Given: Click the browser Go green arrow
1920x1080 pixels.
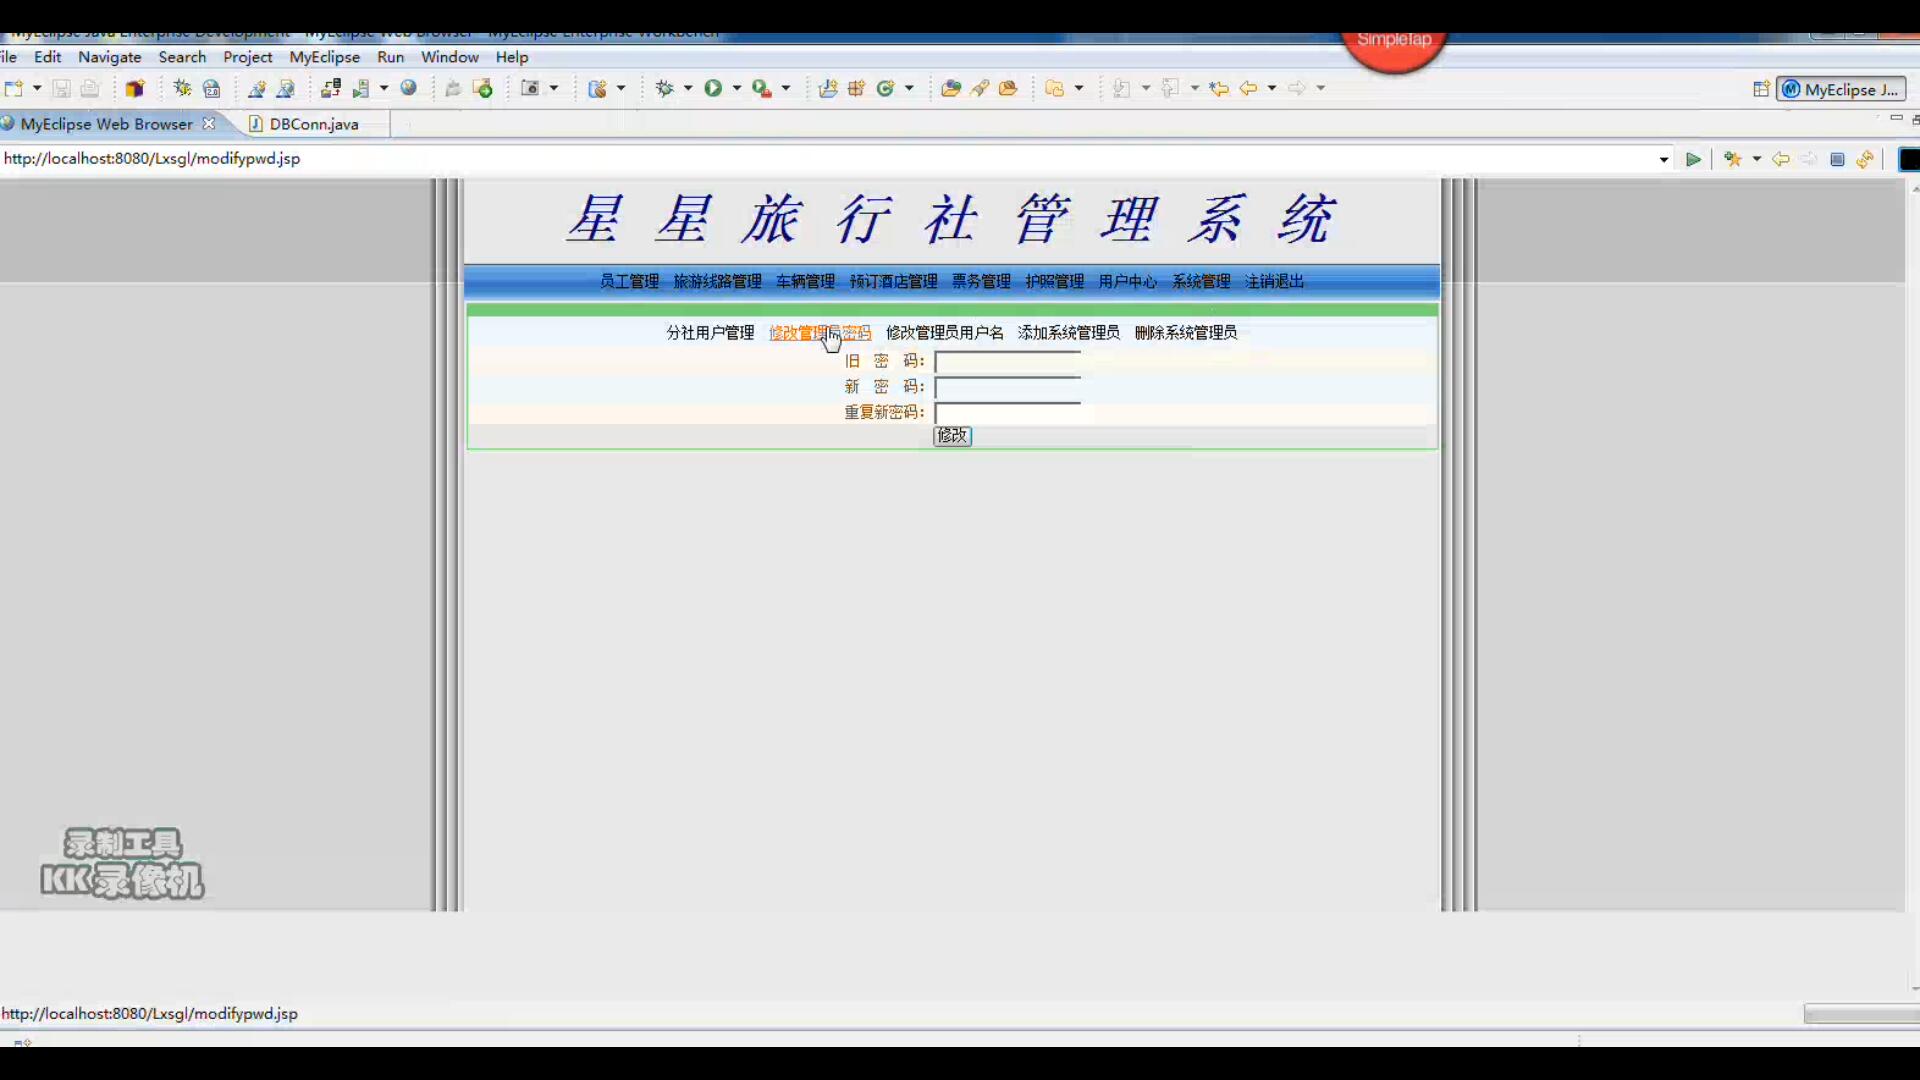Looking at the screenshot, I should 1694,160.
